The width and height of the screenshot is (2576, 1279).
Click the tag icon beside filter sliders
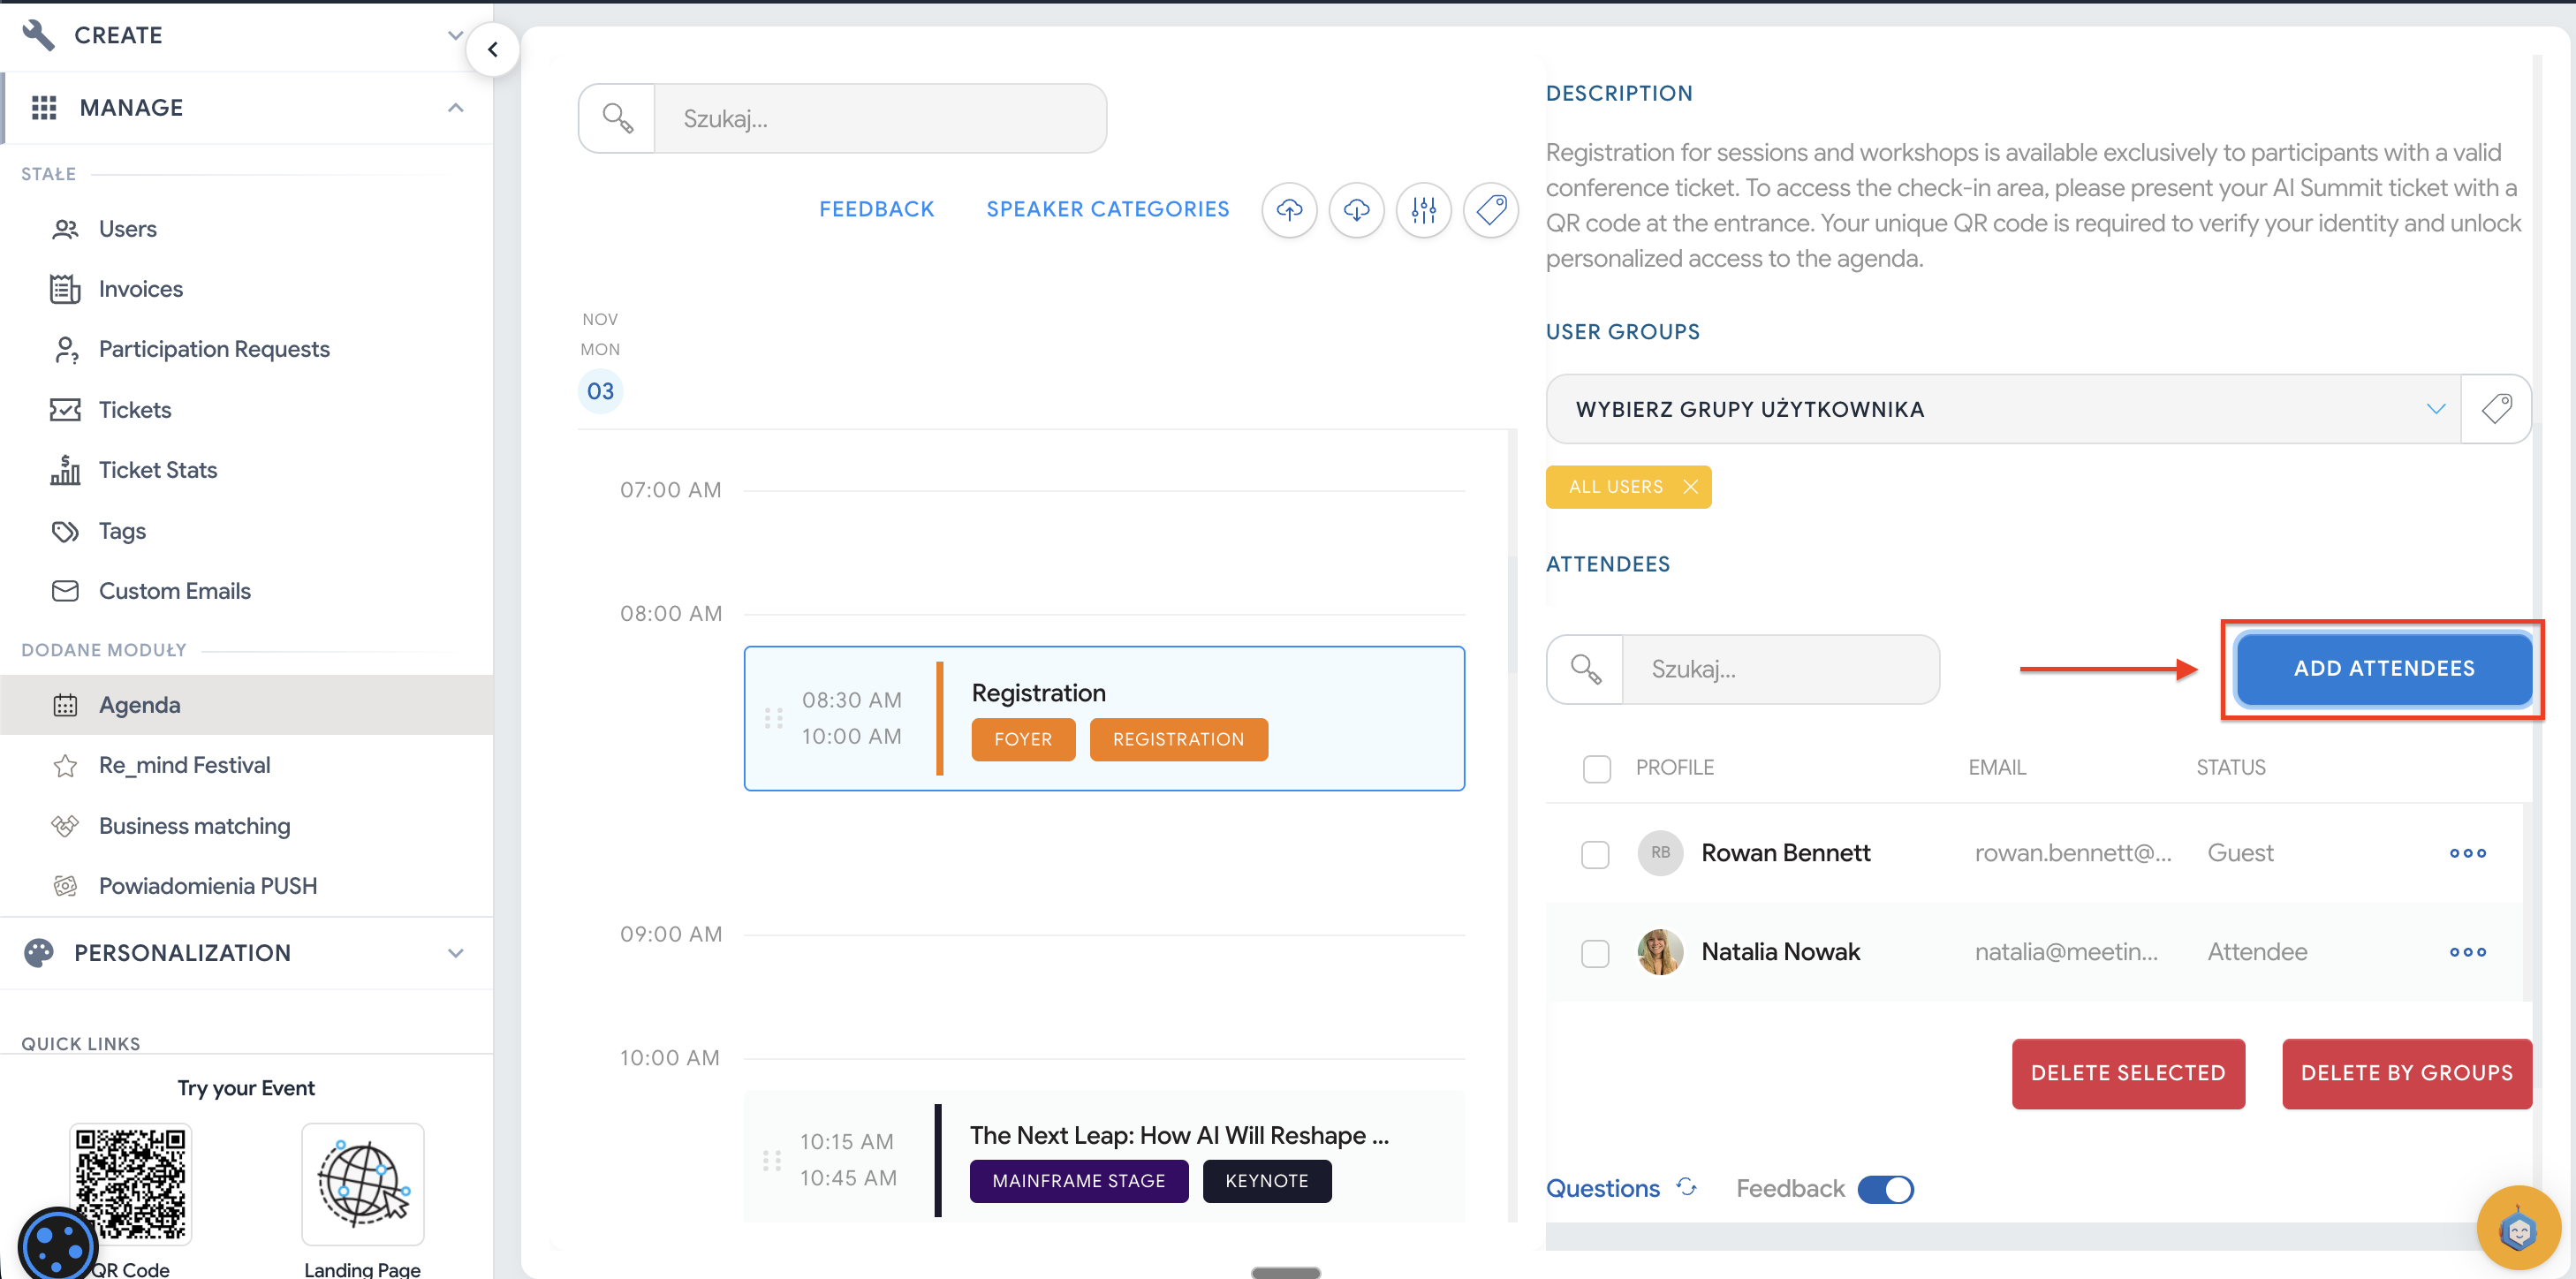point(1490,210)
